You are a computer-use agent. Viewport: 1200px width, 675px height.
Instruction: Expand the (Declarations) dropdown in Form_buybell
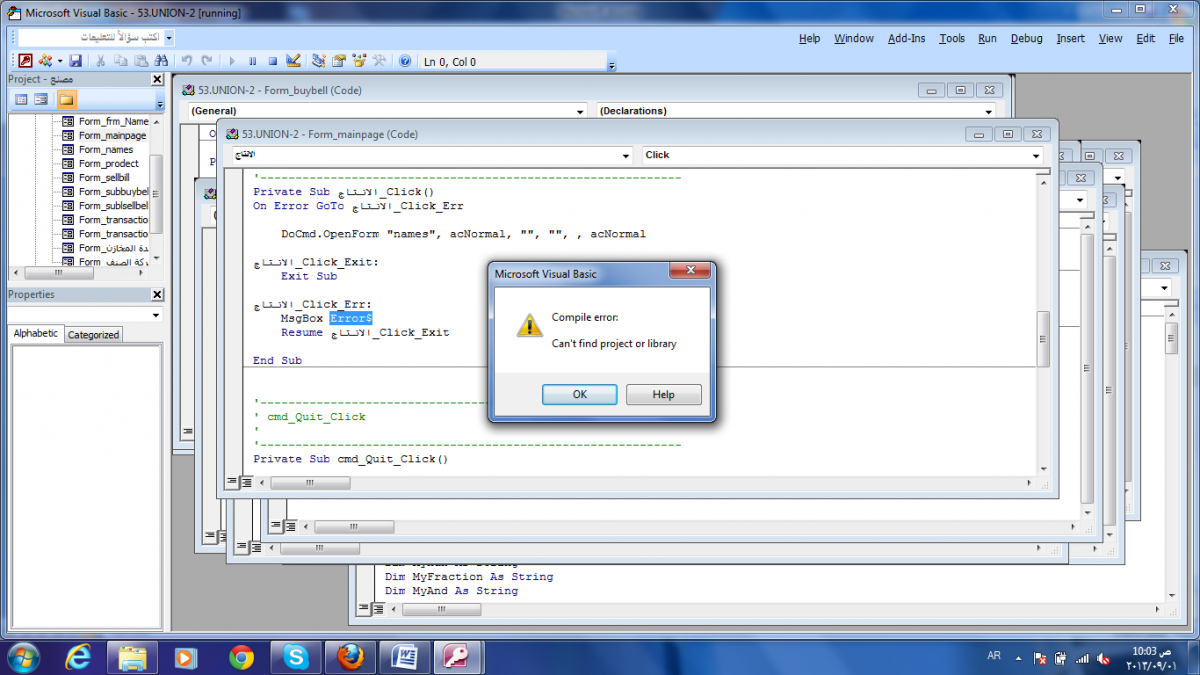point(989,111)
